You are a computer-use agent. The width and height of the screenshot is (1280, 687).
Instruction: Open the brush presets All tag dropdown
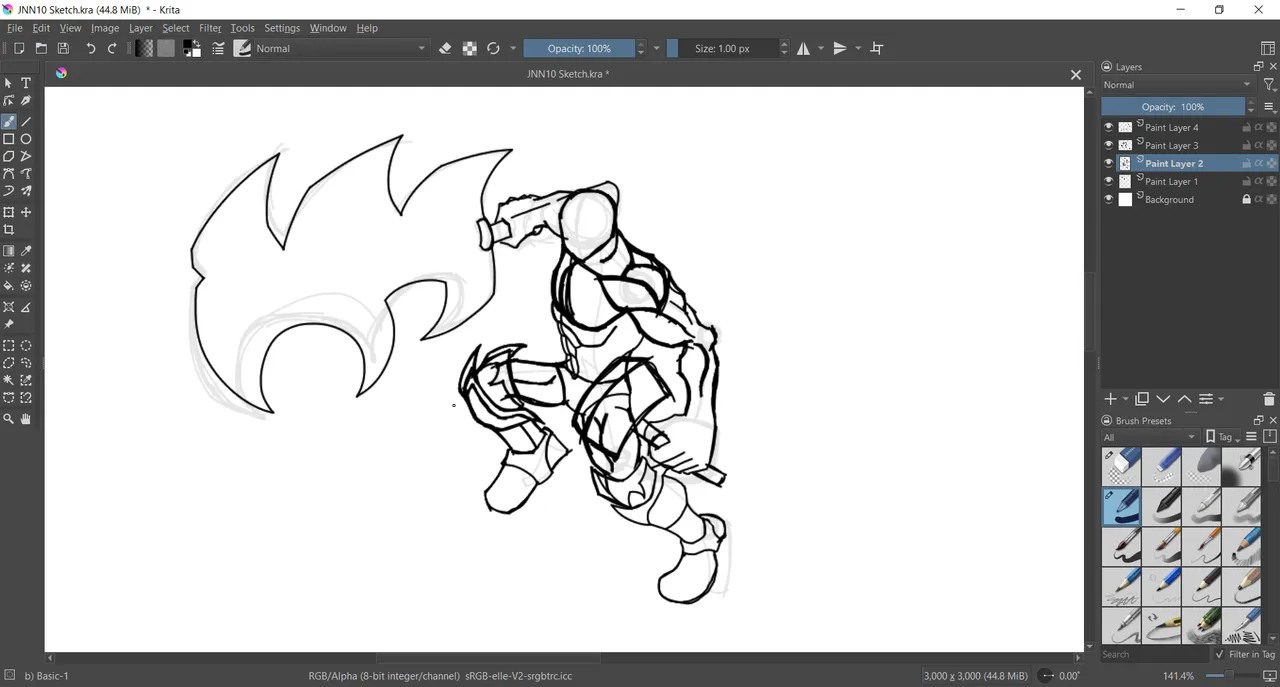(x=1149, y=437)
